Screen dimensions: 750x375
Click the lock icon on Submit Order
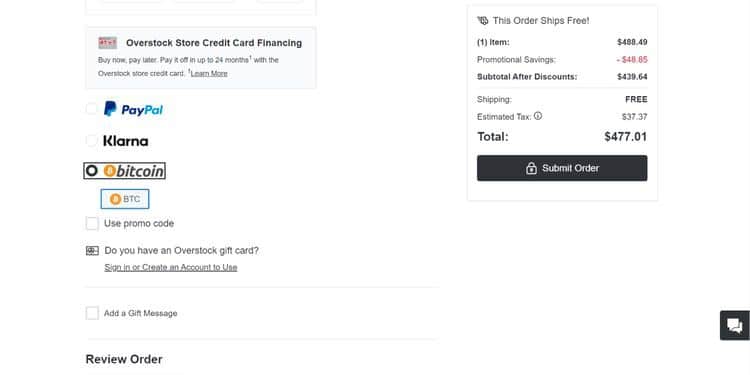tap(531, 168)
